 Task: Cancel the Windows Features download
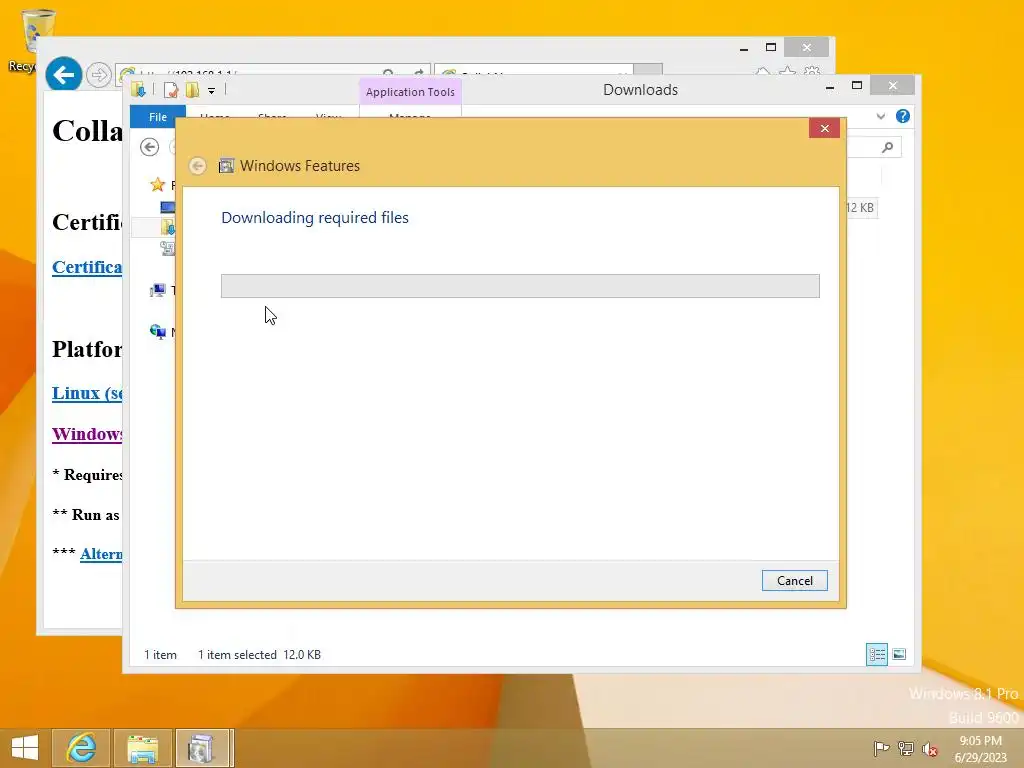[x=794, y=581]
